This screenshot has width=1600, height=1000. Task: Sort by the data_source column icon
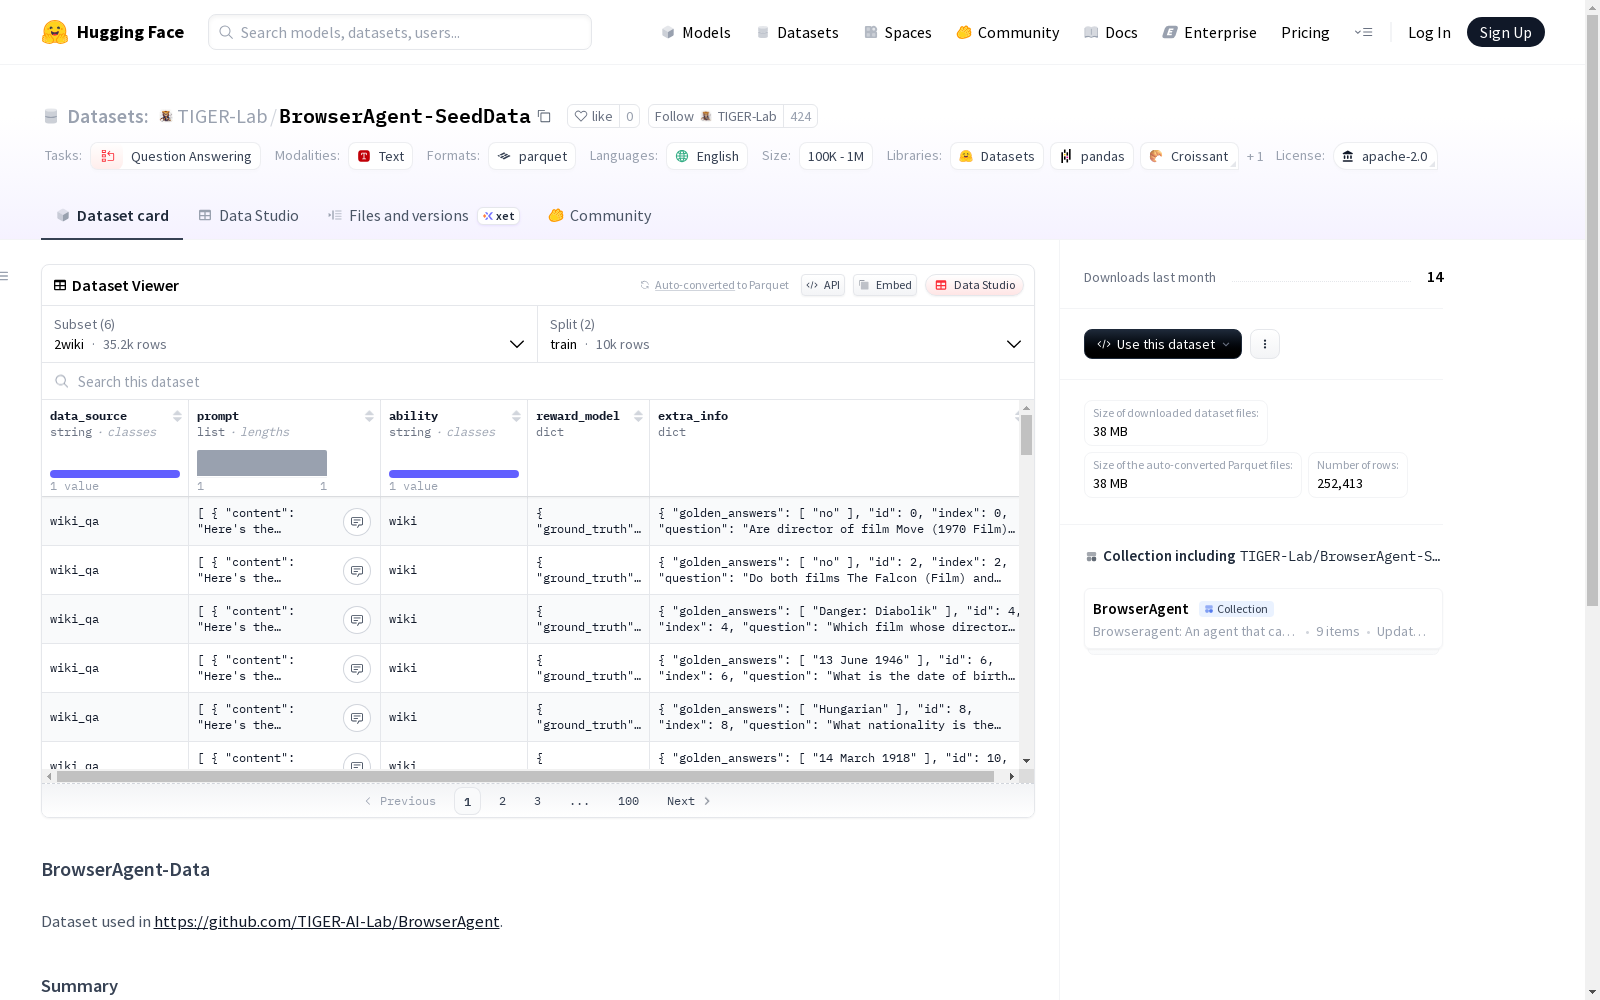click(177, 416)
